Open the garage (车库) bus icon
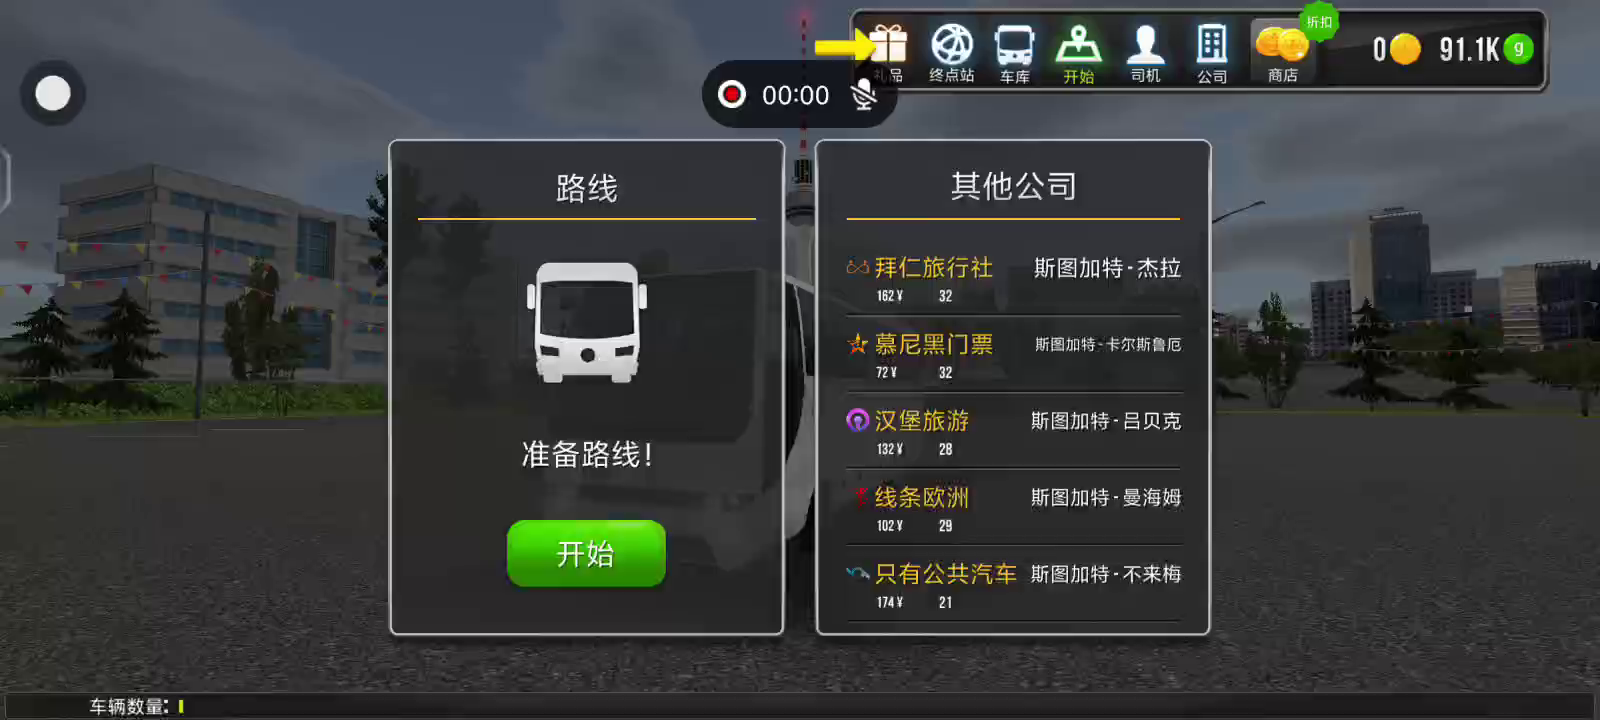This screenshot has width=1600, height=720. point(1014,46)
